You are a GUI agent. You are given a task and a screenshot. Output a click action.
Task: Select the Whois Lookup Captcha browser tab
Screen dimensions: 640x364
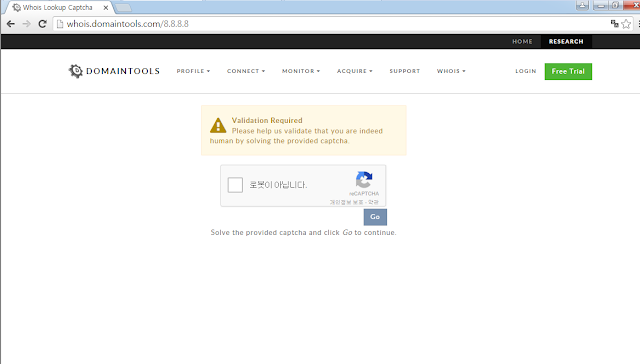[x=58, y=7]
